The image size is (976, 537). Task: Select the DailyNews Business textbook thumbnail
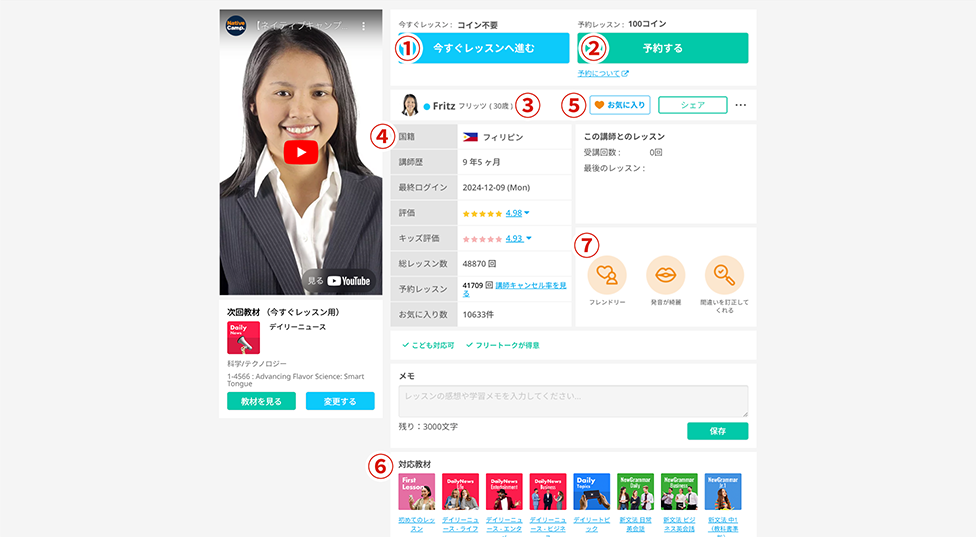pyautogui.click(x=548, y=492)
